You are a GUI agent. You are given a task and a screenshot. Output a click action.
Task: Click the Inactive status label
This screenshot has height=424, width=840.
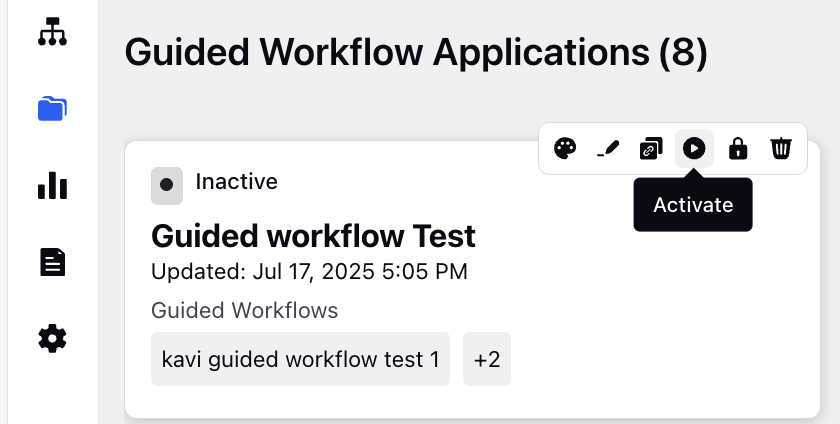click(x=236, y=182)
